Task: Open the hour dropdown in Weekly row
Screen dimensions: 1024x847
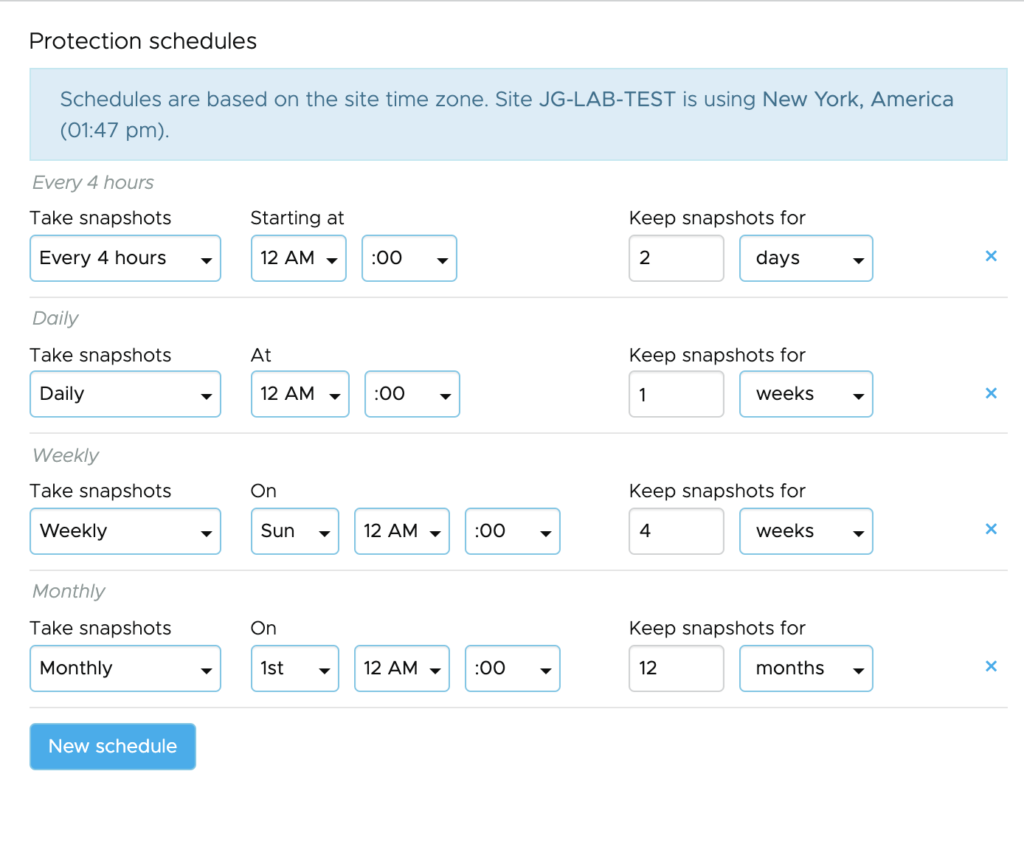Action: 402,531
